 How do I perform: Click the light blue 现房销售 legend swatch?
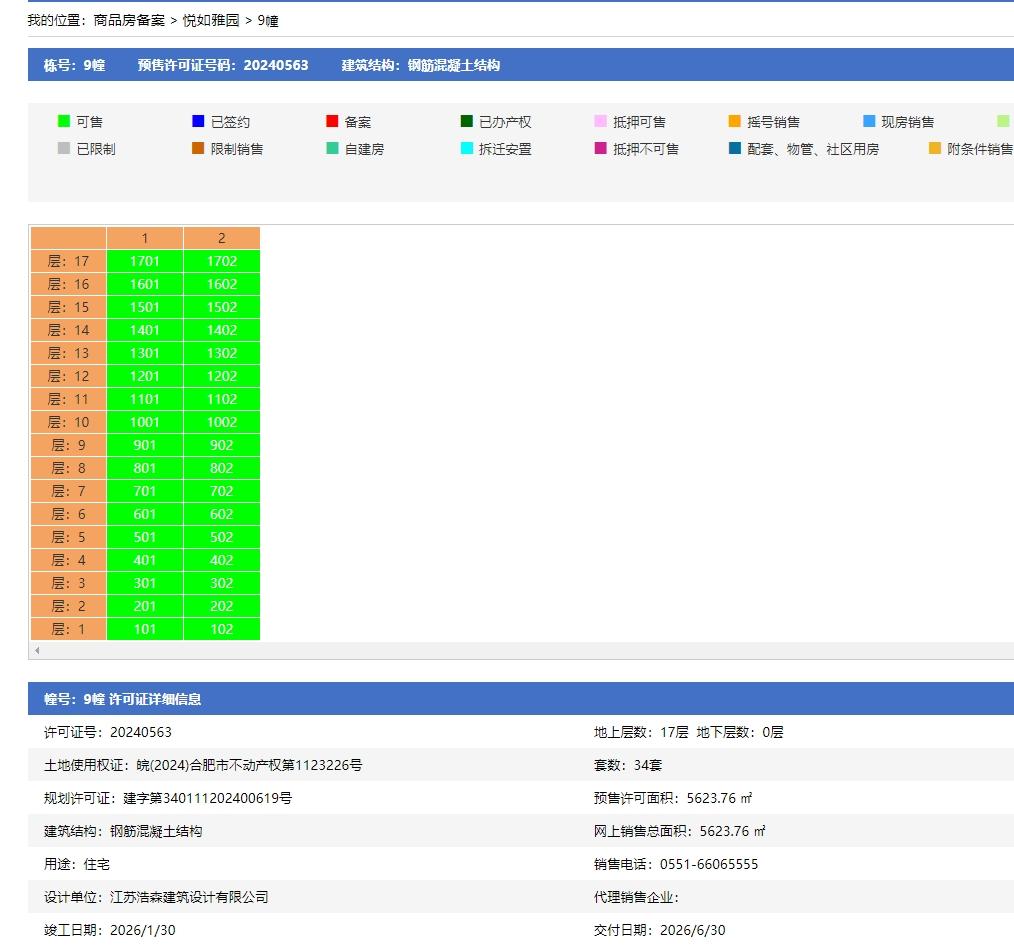(869, 121)
